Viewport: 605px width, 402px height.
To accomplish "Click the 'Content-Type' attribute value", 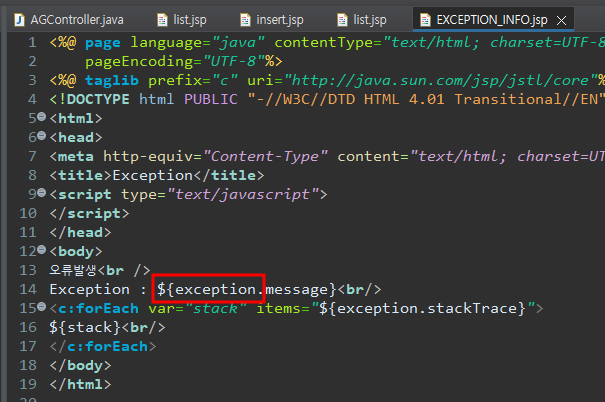I will coord(265,157).
